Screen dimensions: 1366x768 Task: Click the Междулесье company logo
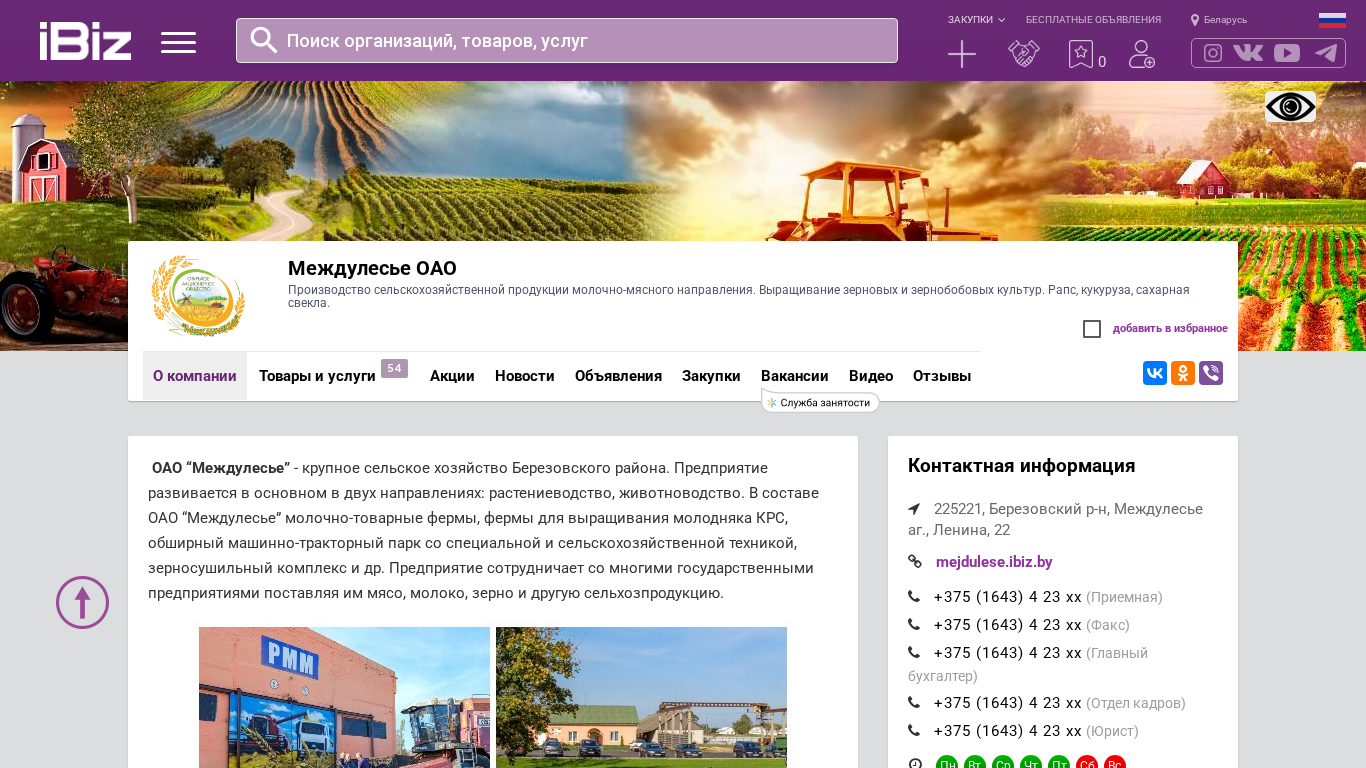[198, 296]
